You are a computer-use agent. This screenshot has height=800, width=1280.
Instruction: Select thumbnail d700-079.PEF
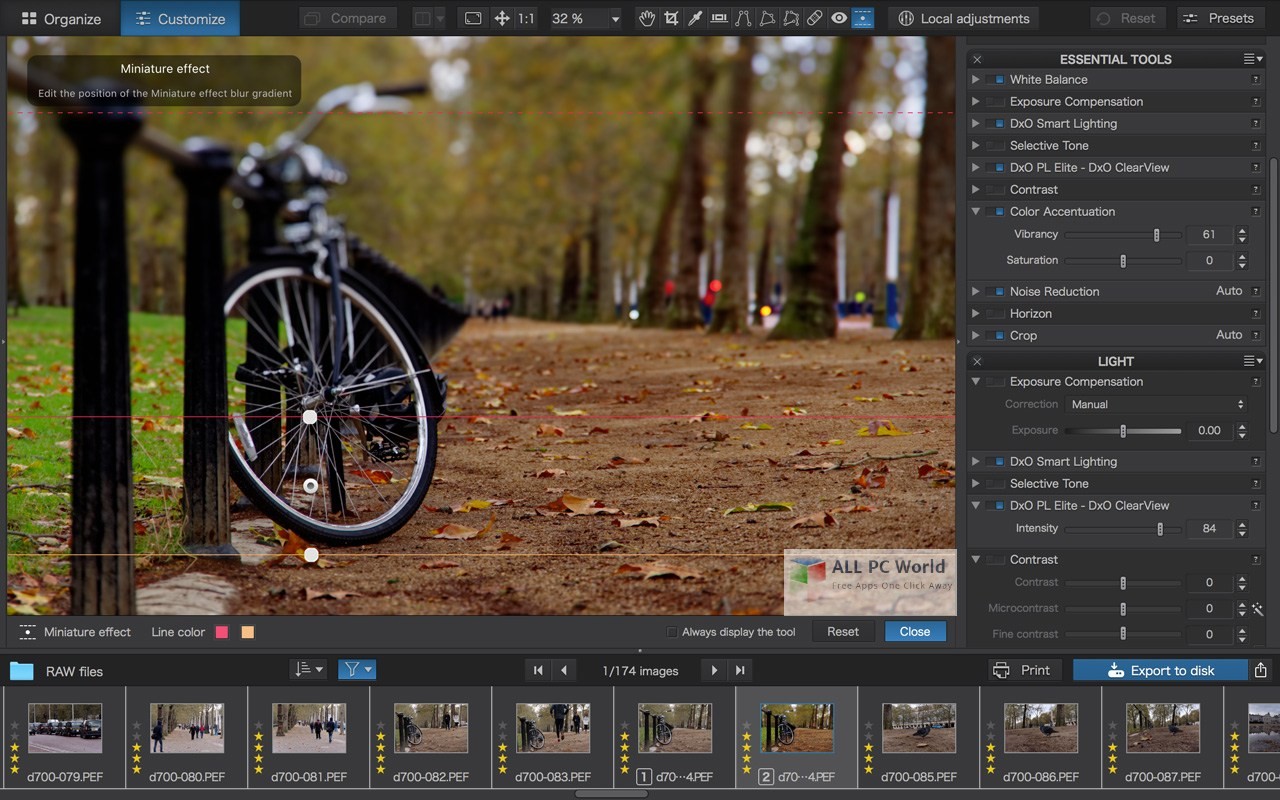[64, 738]
